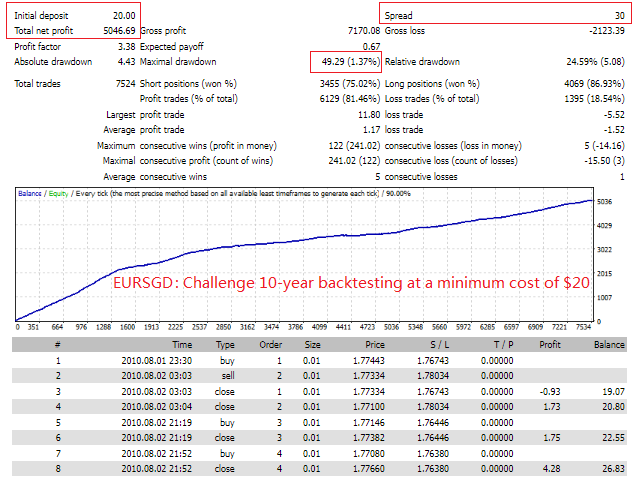This screenshot has height=480, width=640.
Task: Click the Gross loss value -2123.39
Action: pos(600,31)
